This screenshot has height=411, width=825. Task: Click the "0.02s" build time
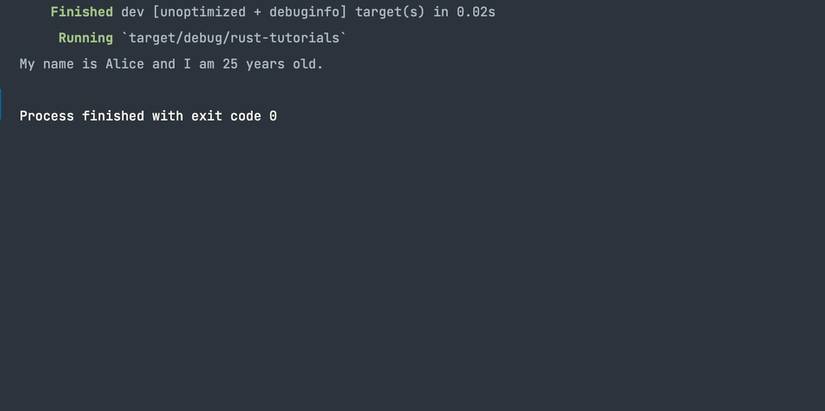point(476,12)
